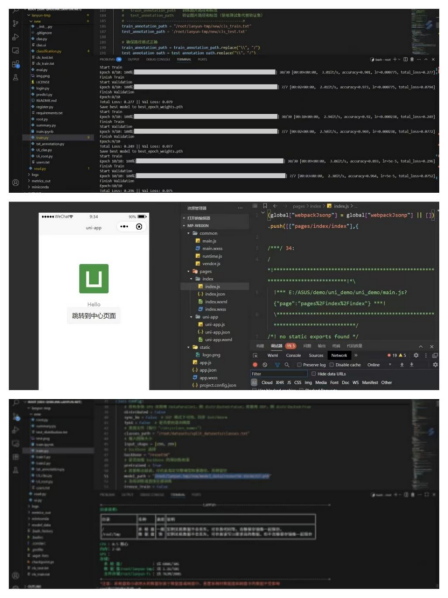The height and width of the screenshot is (598, 448).
Task: Open Extensions view in top activity bar
Action: [16, 64]
